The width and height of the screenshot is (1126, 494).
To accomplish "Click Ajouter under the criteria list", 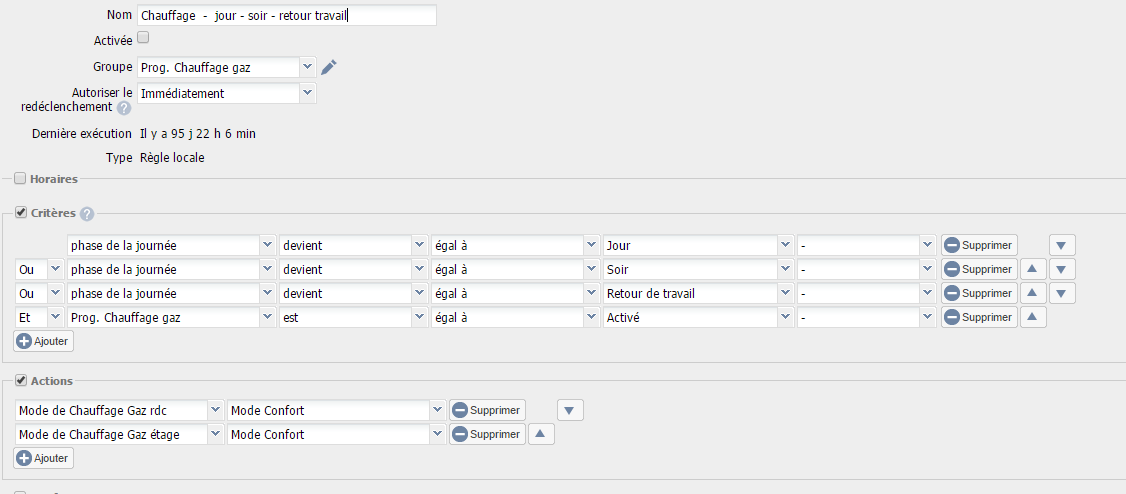I will tap(44, 341).
